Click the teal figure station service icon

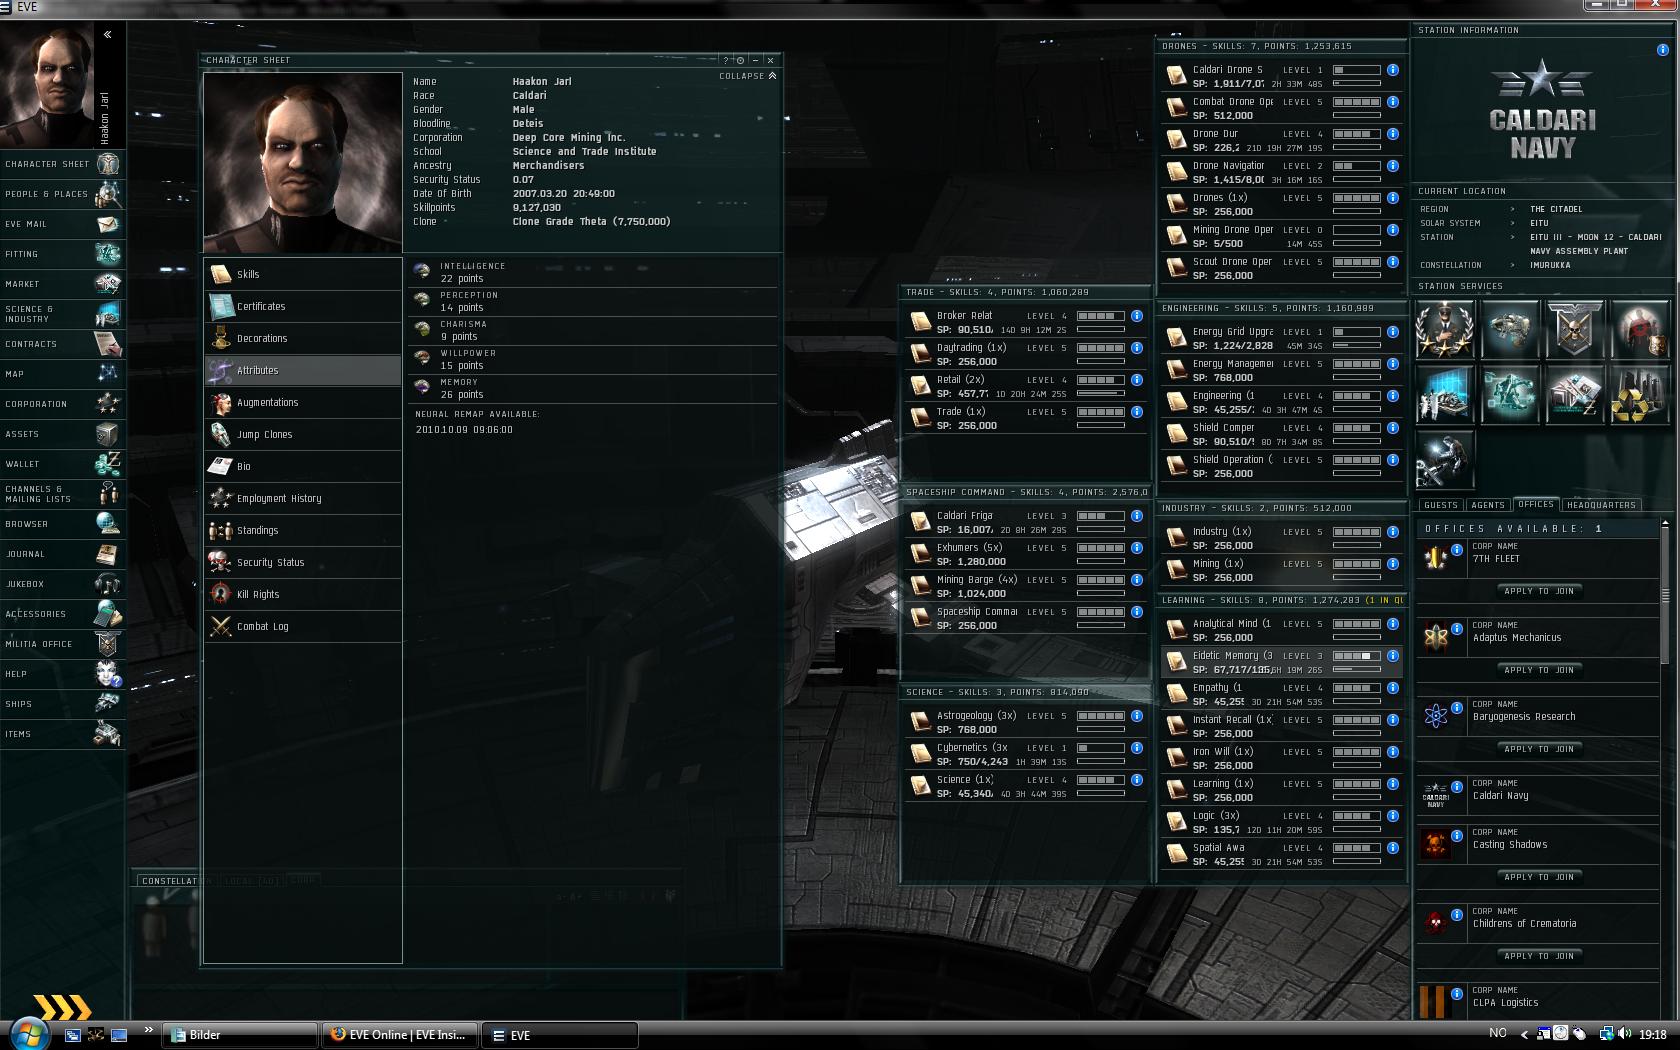(1509, 394)
